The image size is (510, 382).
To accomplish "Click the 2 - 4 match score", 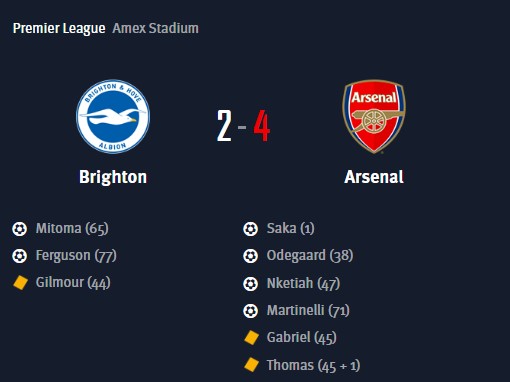I will coord(243,126).
